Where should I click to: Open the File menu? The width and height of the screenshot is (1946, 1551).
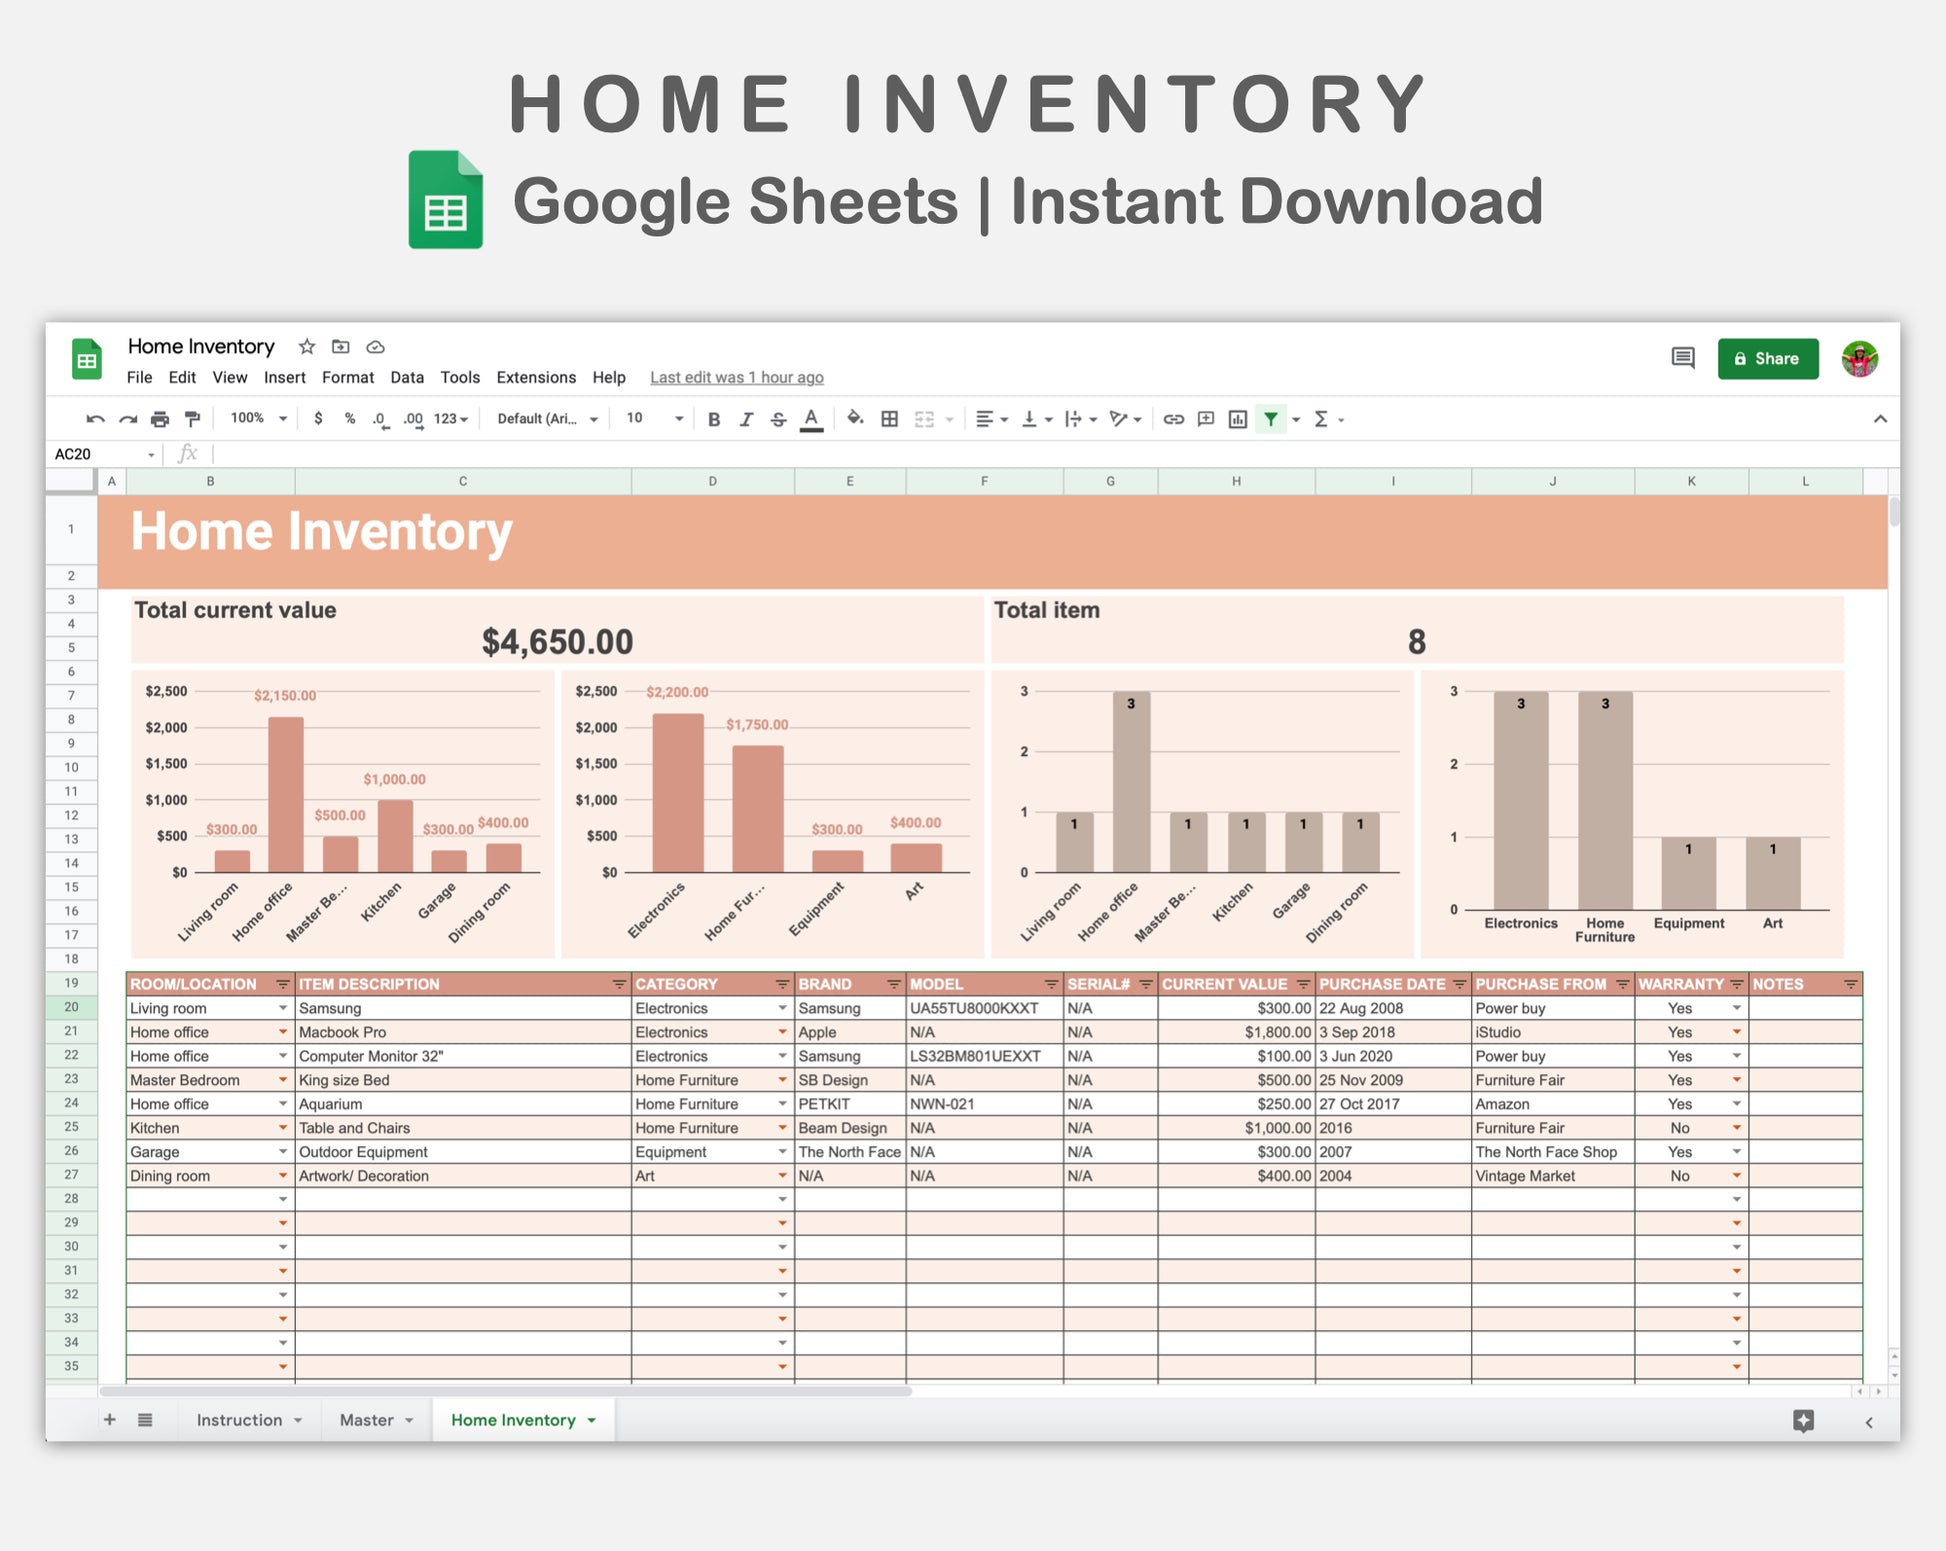pos(139,377)
